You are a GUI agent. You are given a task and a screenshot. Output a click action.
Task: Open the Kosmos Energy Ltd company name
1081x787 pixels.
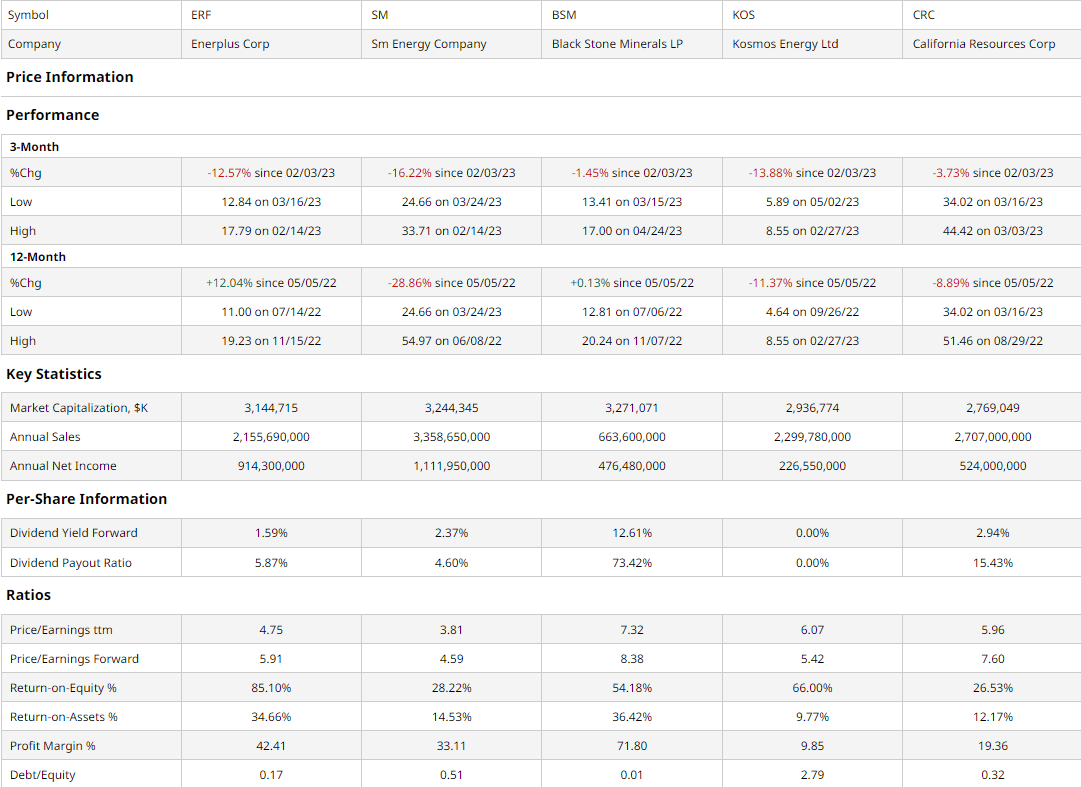click(x=785, y=44)
